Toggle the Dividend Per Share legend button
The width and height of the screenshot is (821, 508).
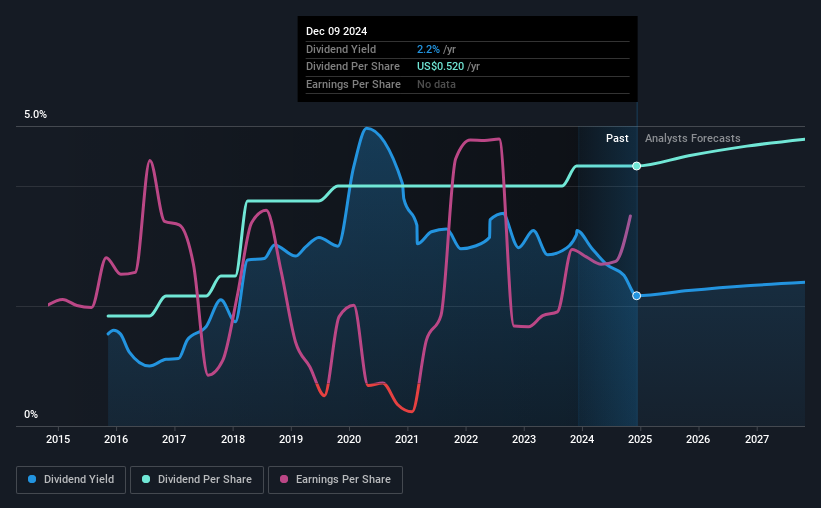pos(197,480)
